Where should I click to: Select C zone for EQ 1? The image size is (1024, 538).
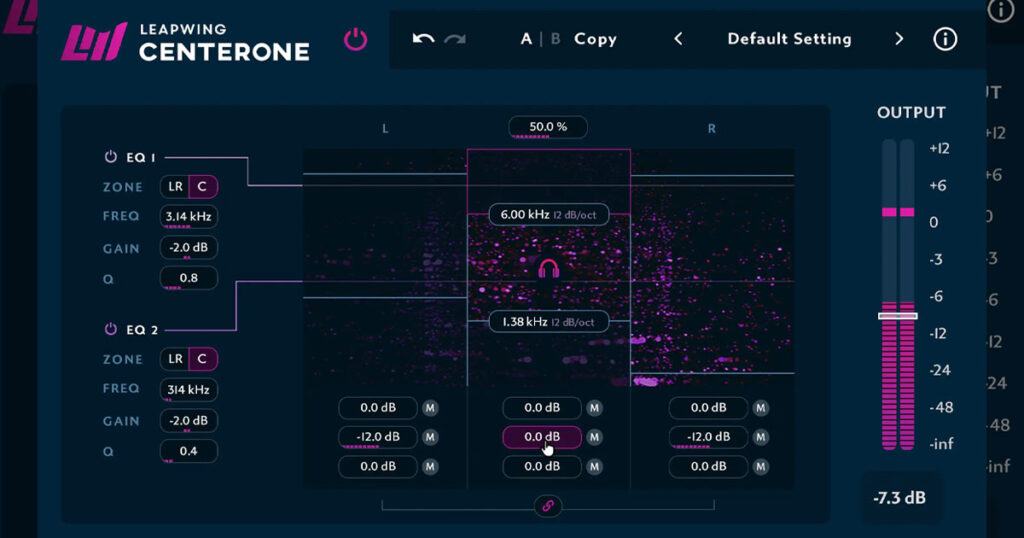click(203, 187)
